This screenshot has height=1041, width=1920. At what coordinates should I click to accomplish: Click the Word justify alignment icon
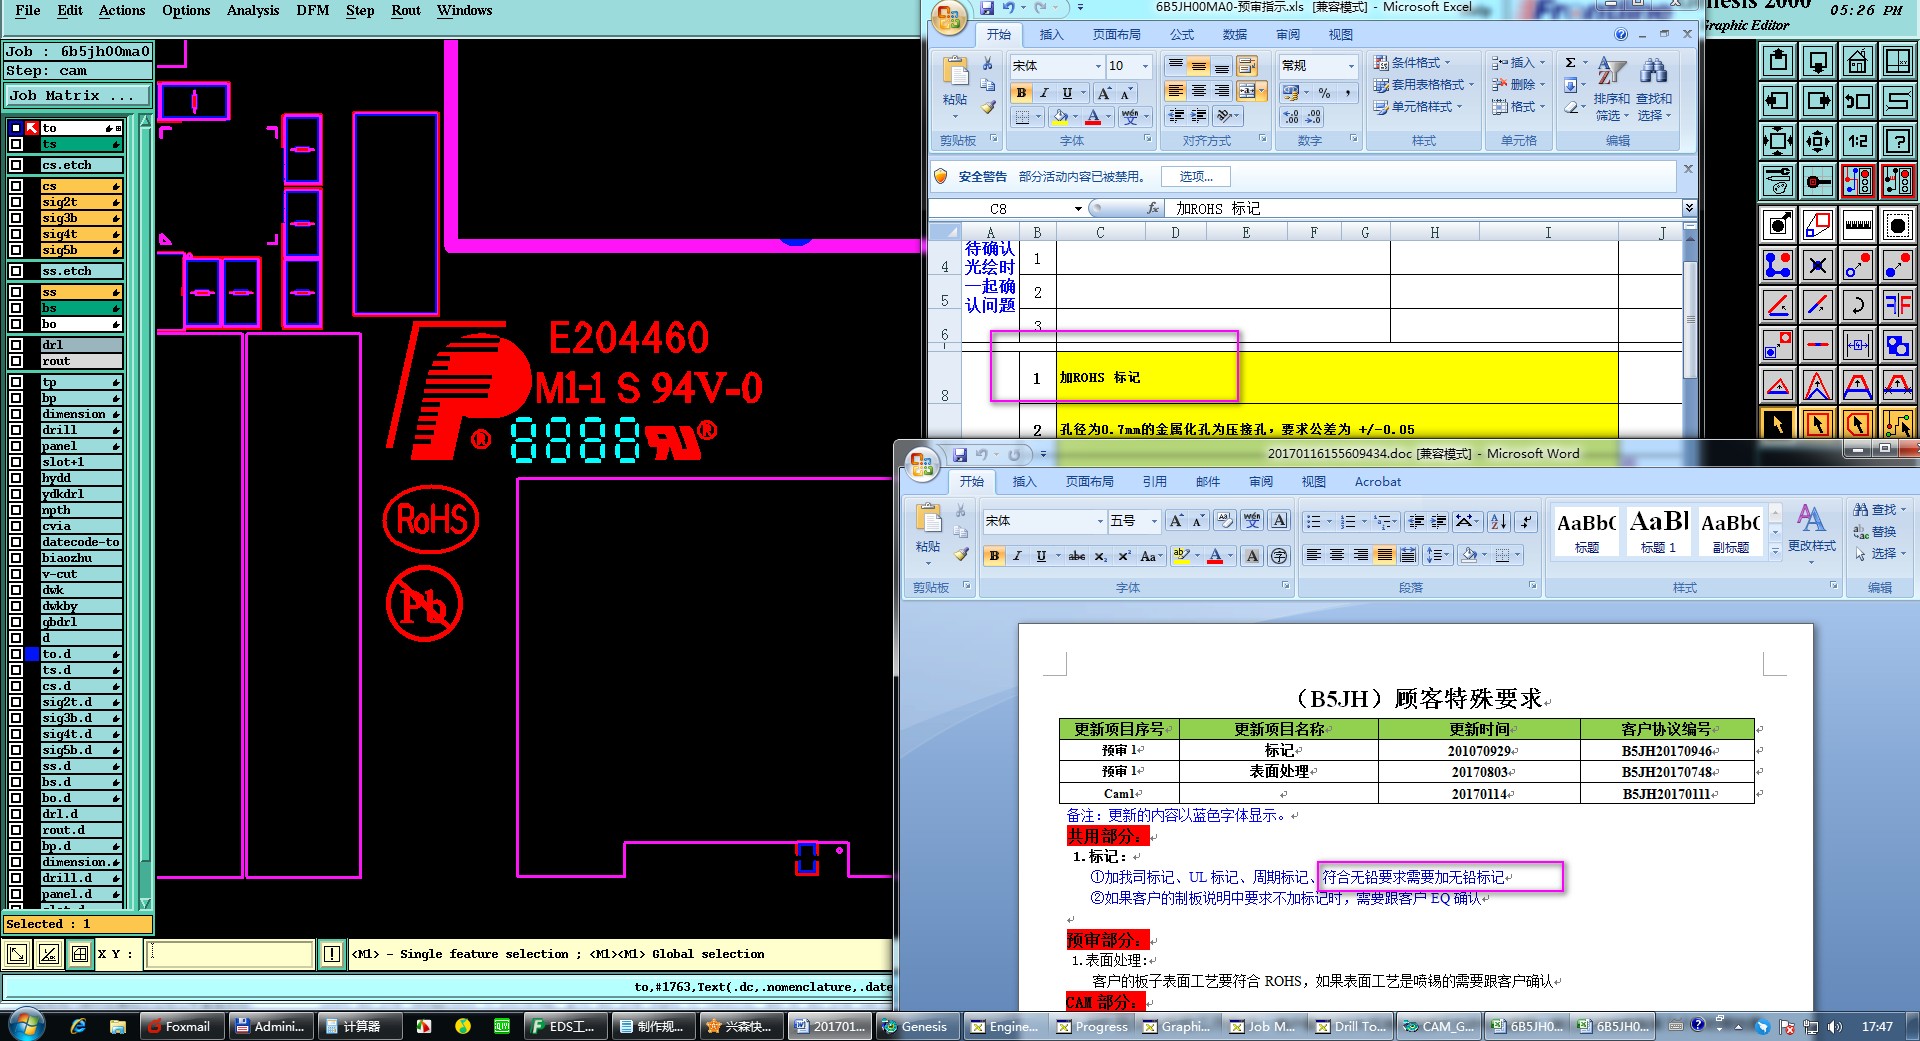(1384, 555)
